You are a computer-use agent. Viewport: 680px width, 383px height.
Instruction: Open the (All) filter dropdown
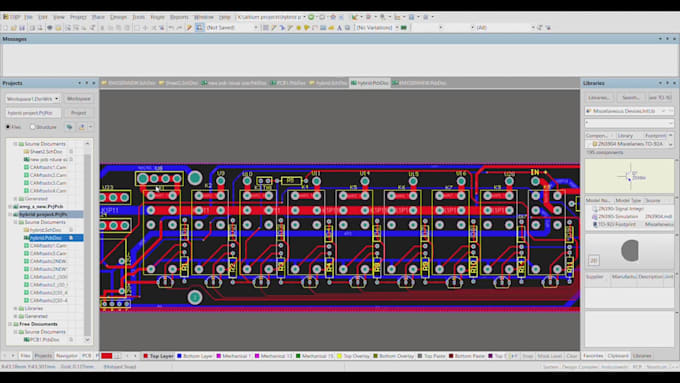(533, 28)
